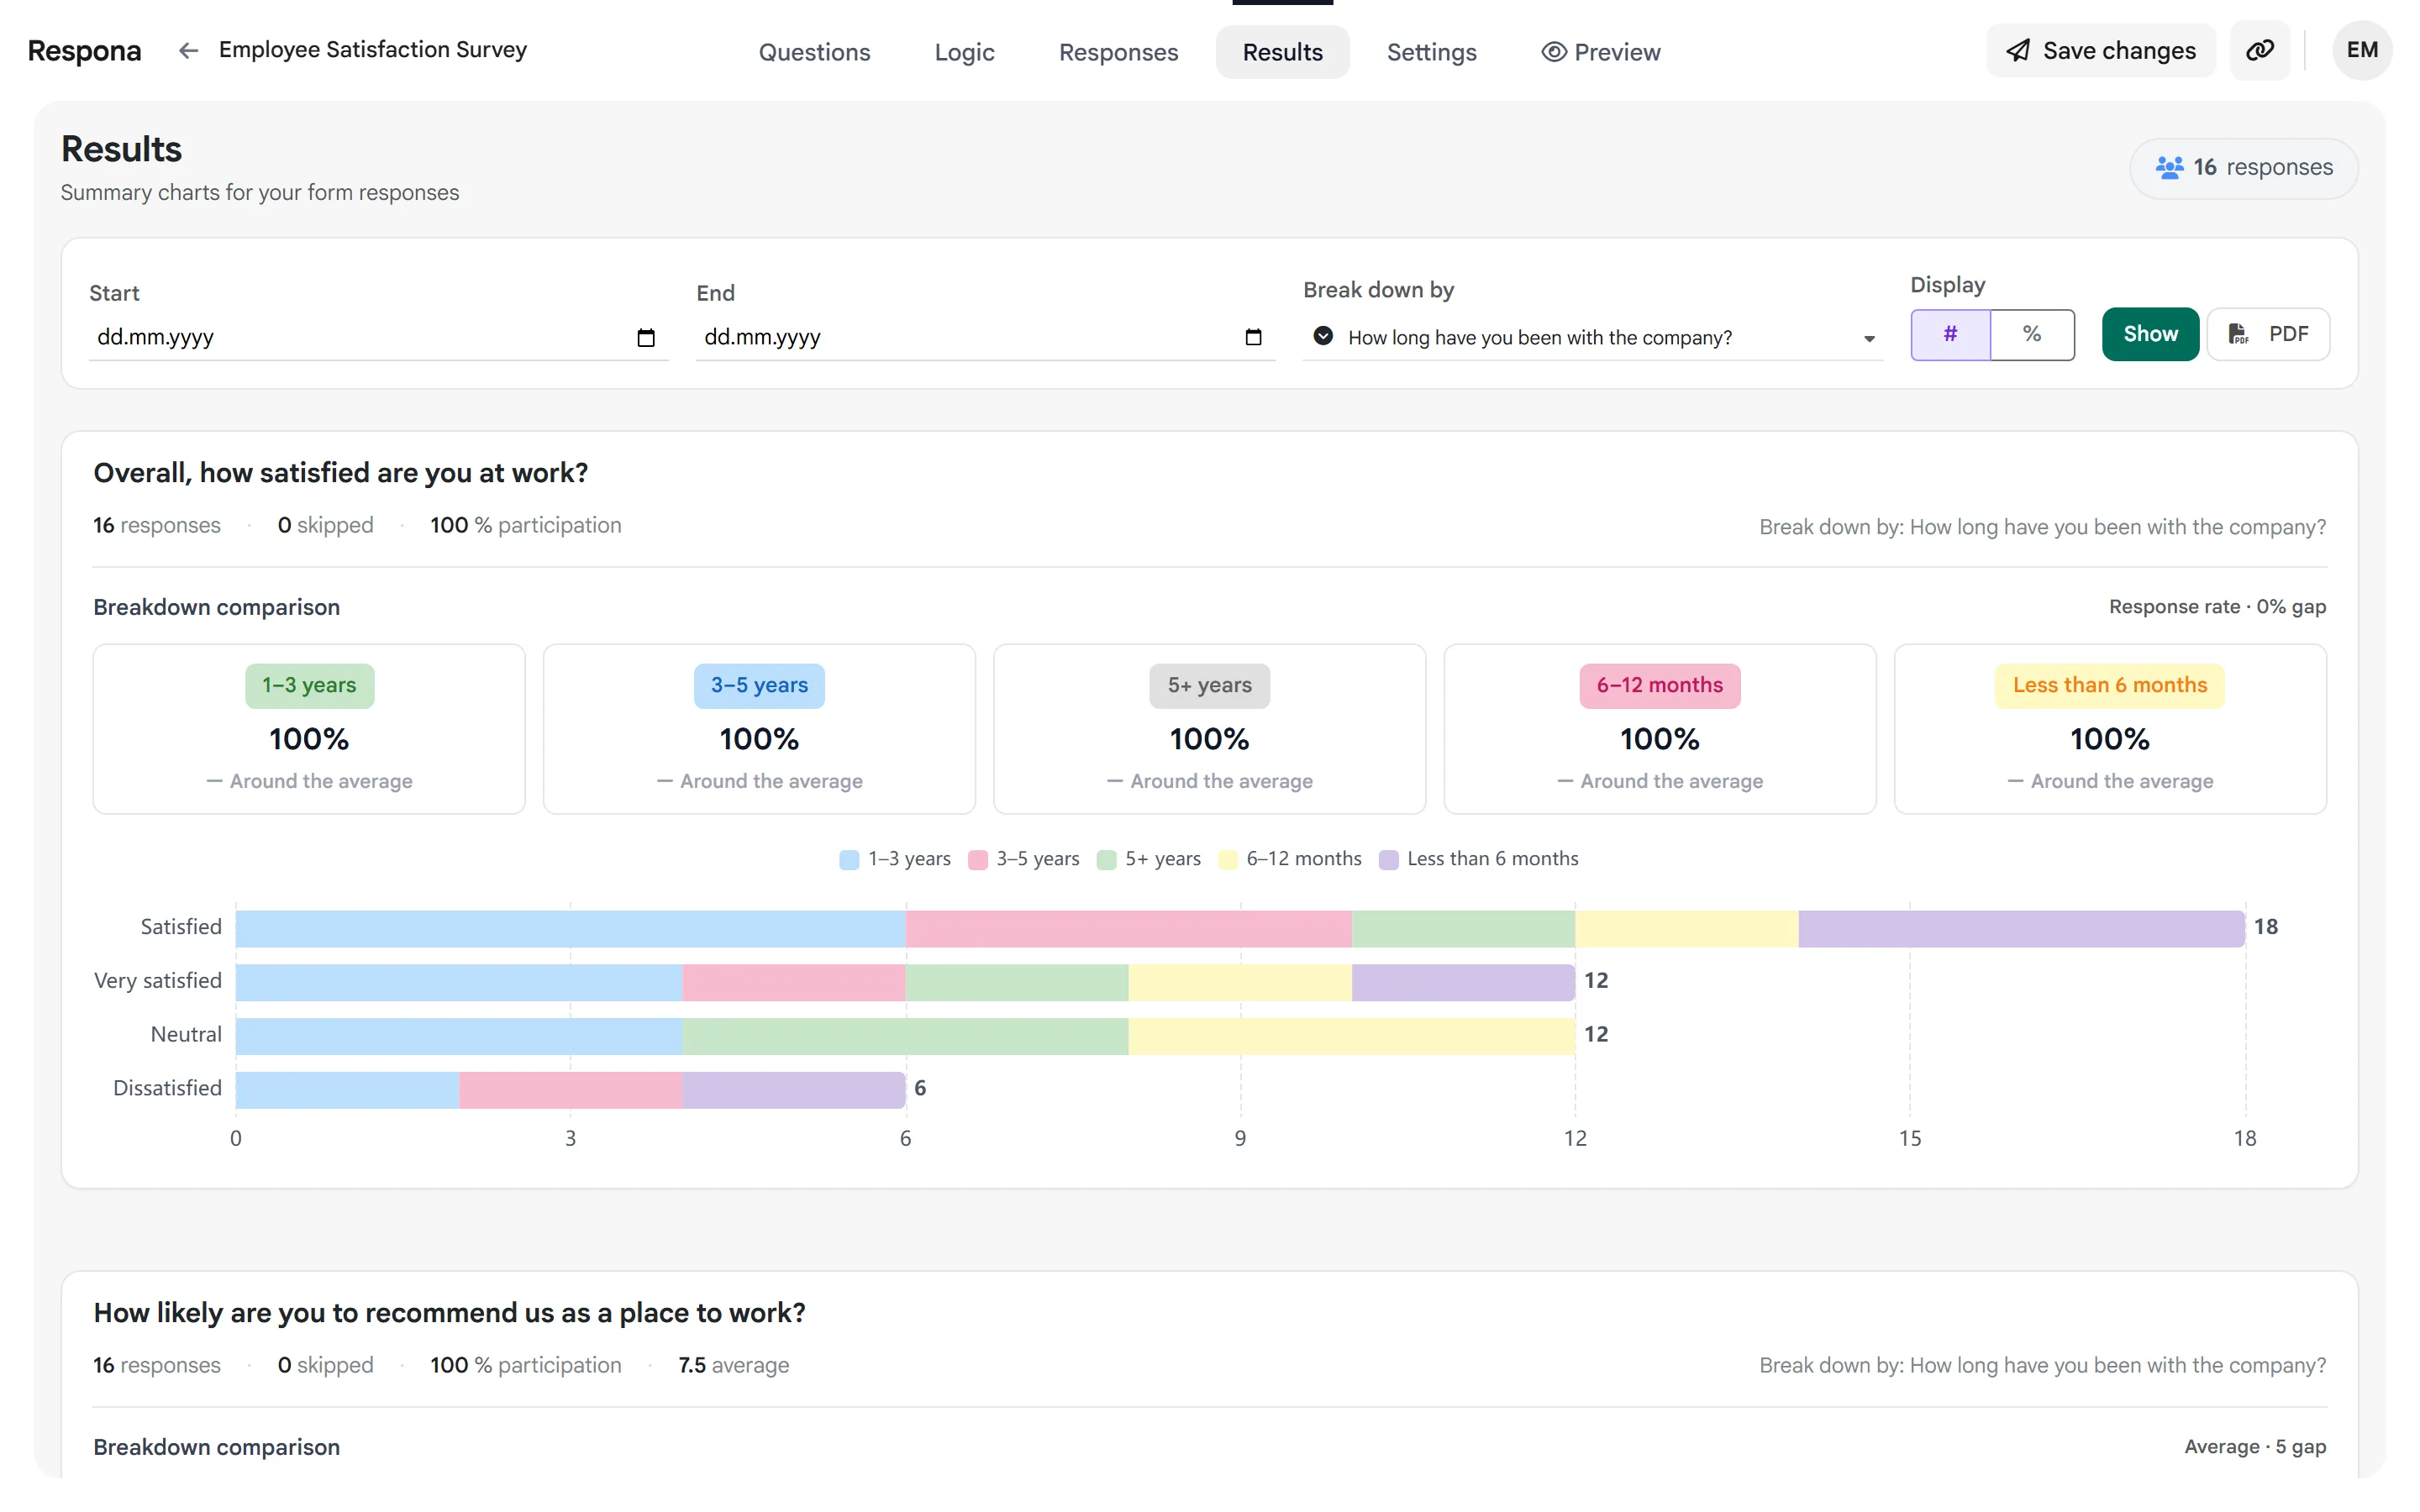The image size is (2420, 1512).
Task: Switch display to number (#) mode
Action: 1950,334
